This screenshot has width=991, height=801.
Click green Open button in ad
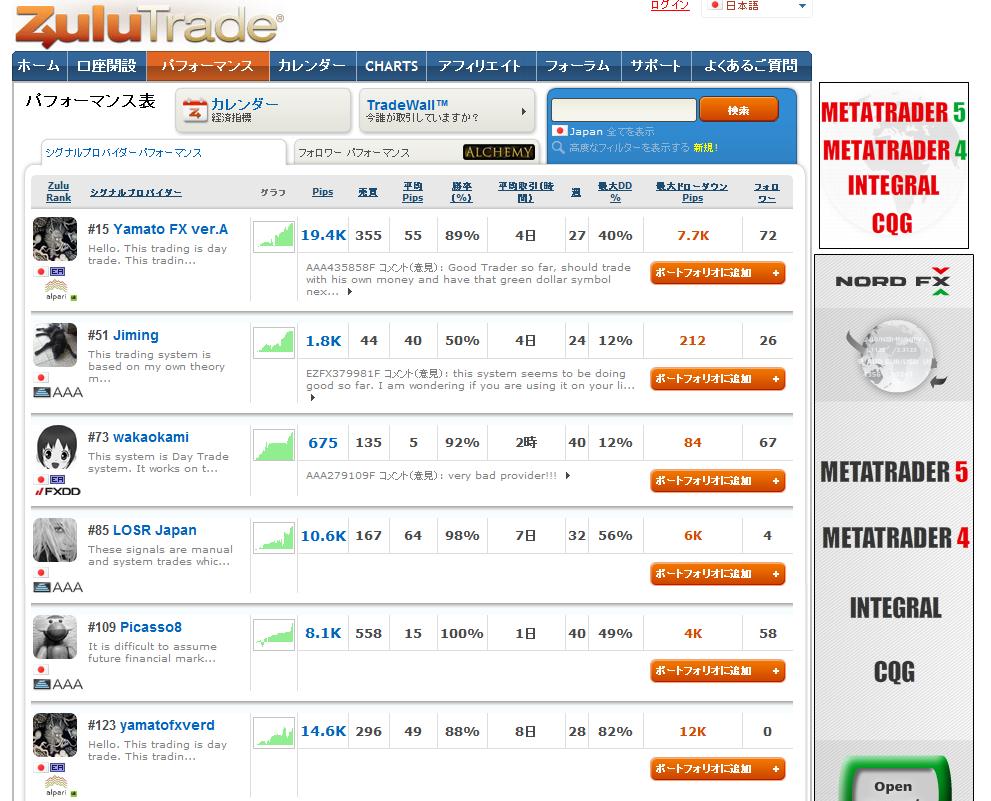[894, 781]
